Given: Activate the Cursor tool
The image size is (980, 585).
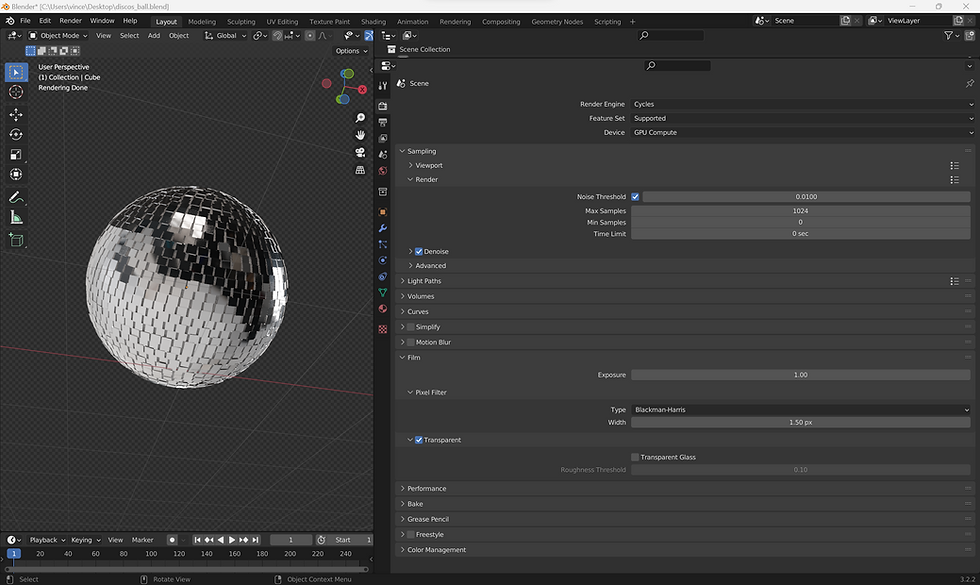Looking at the screenshot, I should point(16,92).
